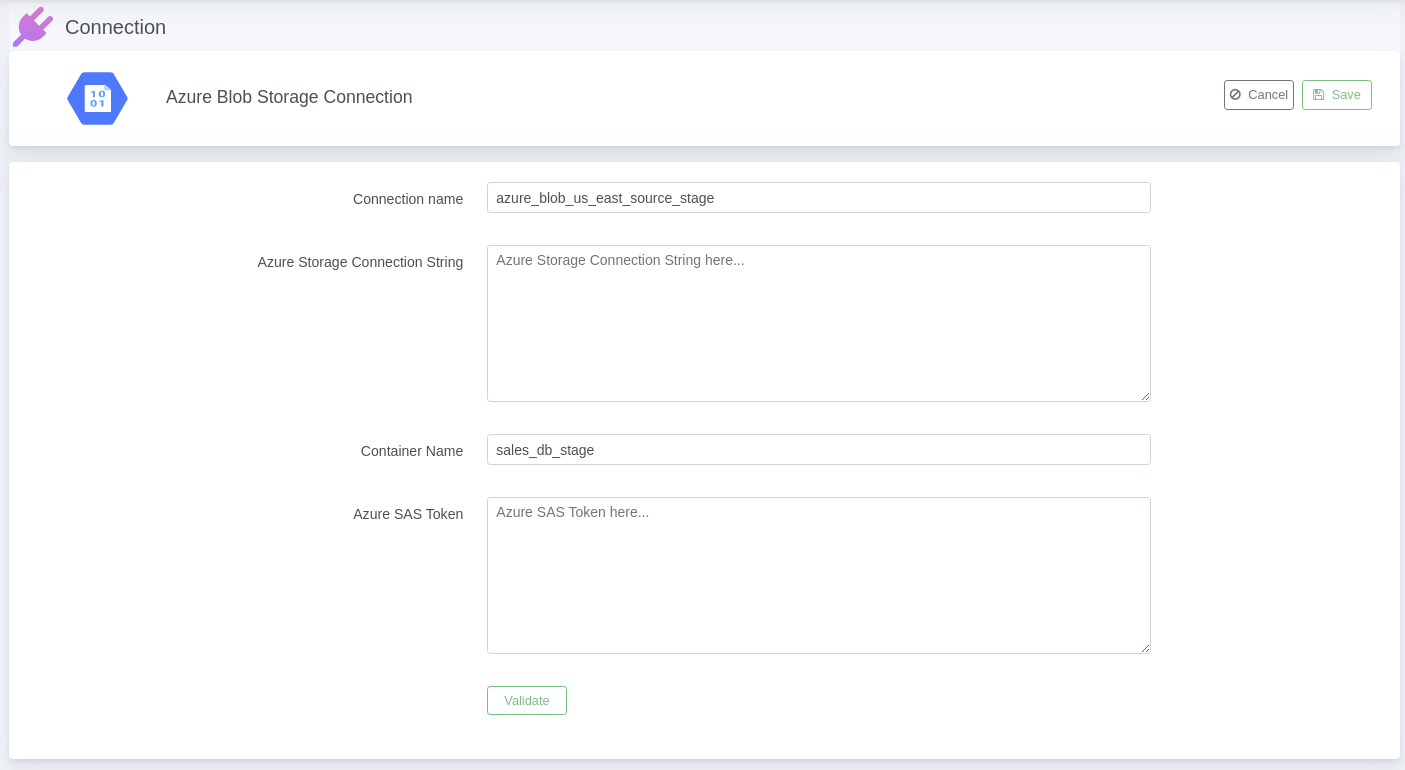This screenshot has width=1405, height=770.
Task: Click the Azure Blob Storage hexagon icon
Action: click(x=97, y=98)
